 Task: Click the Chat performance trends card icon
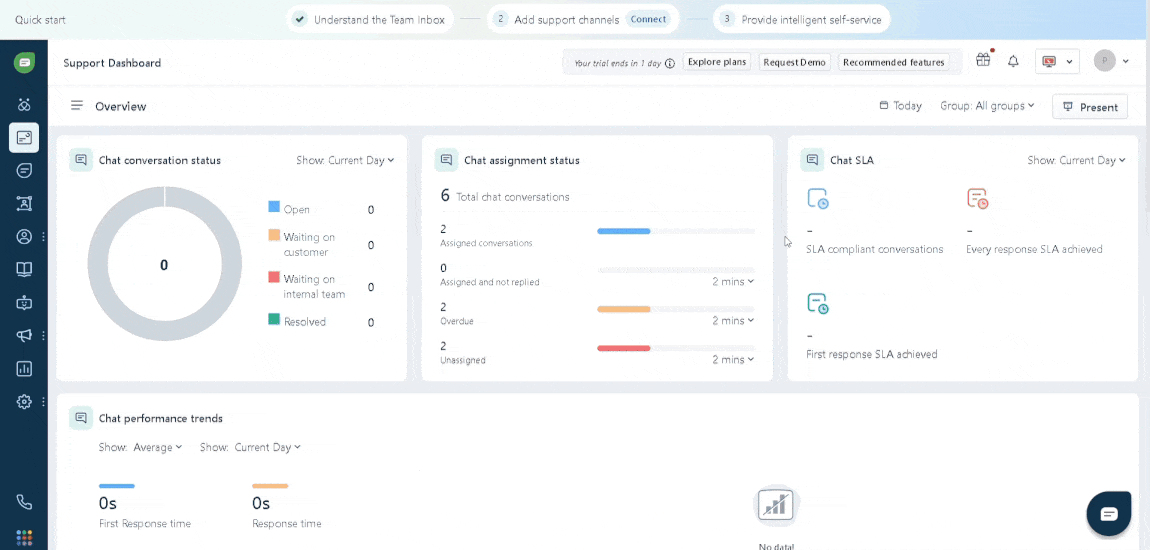pos(81,418)
